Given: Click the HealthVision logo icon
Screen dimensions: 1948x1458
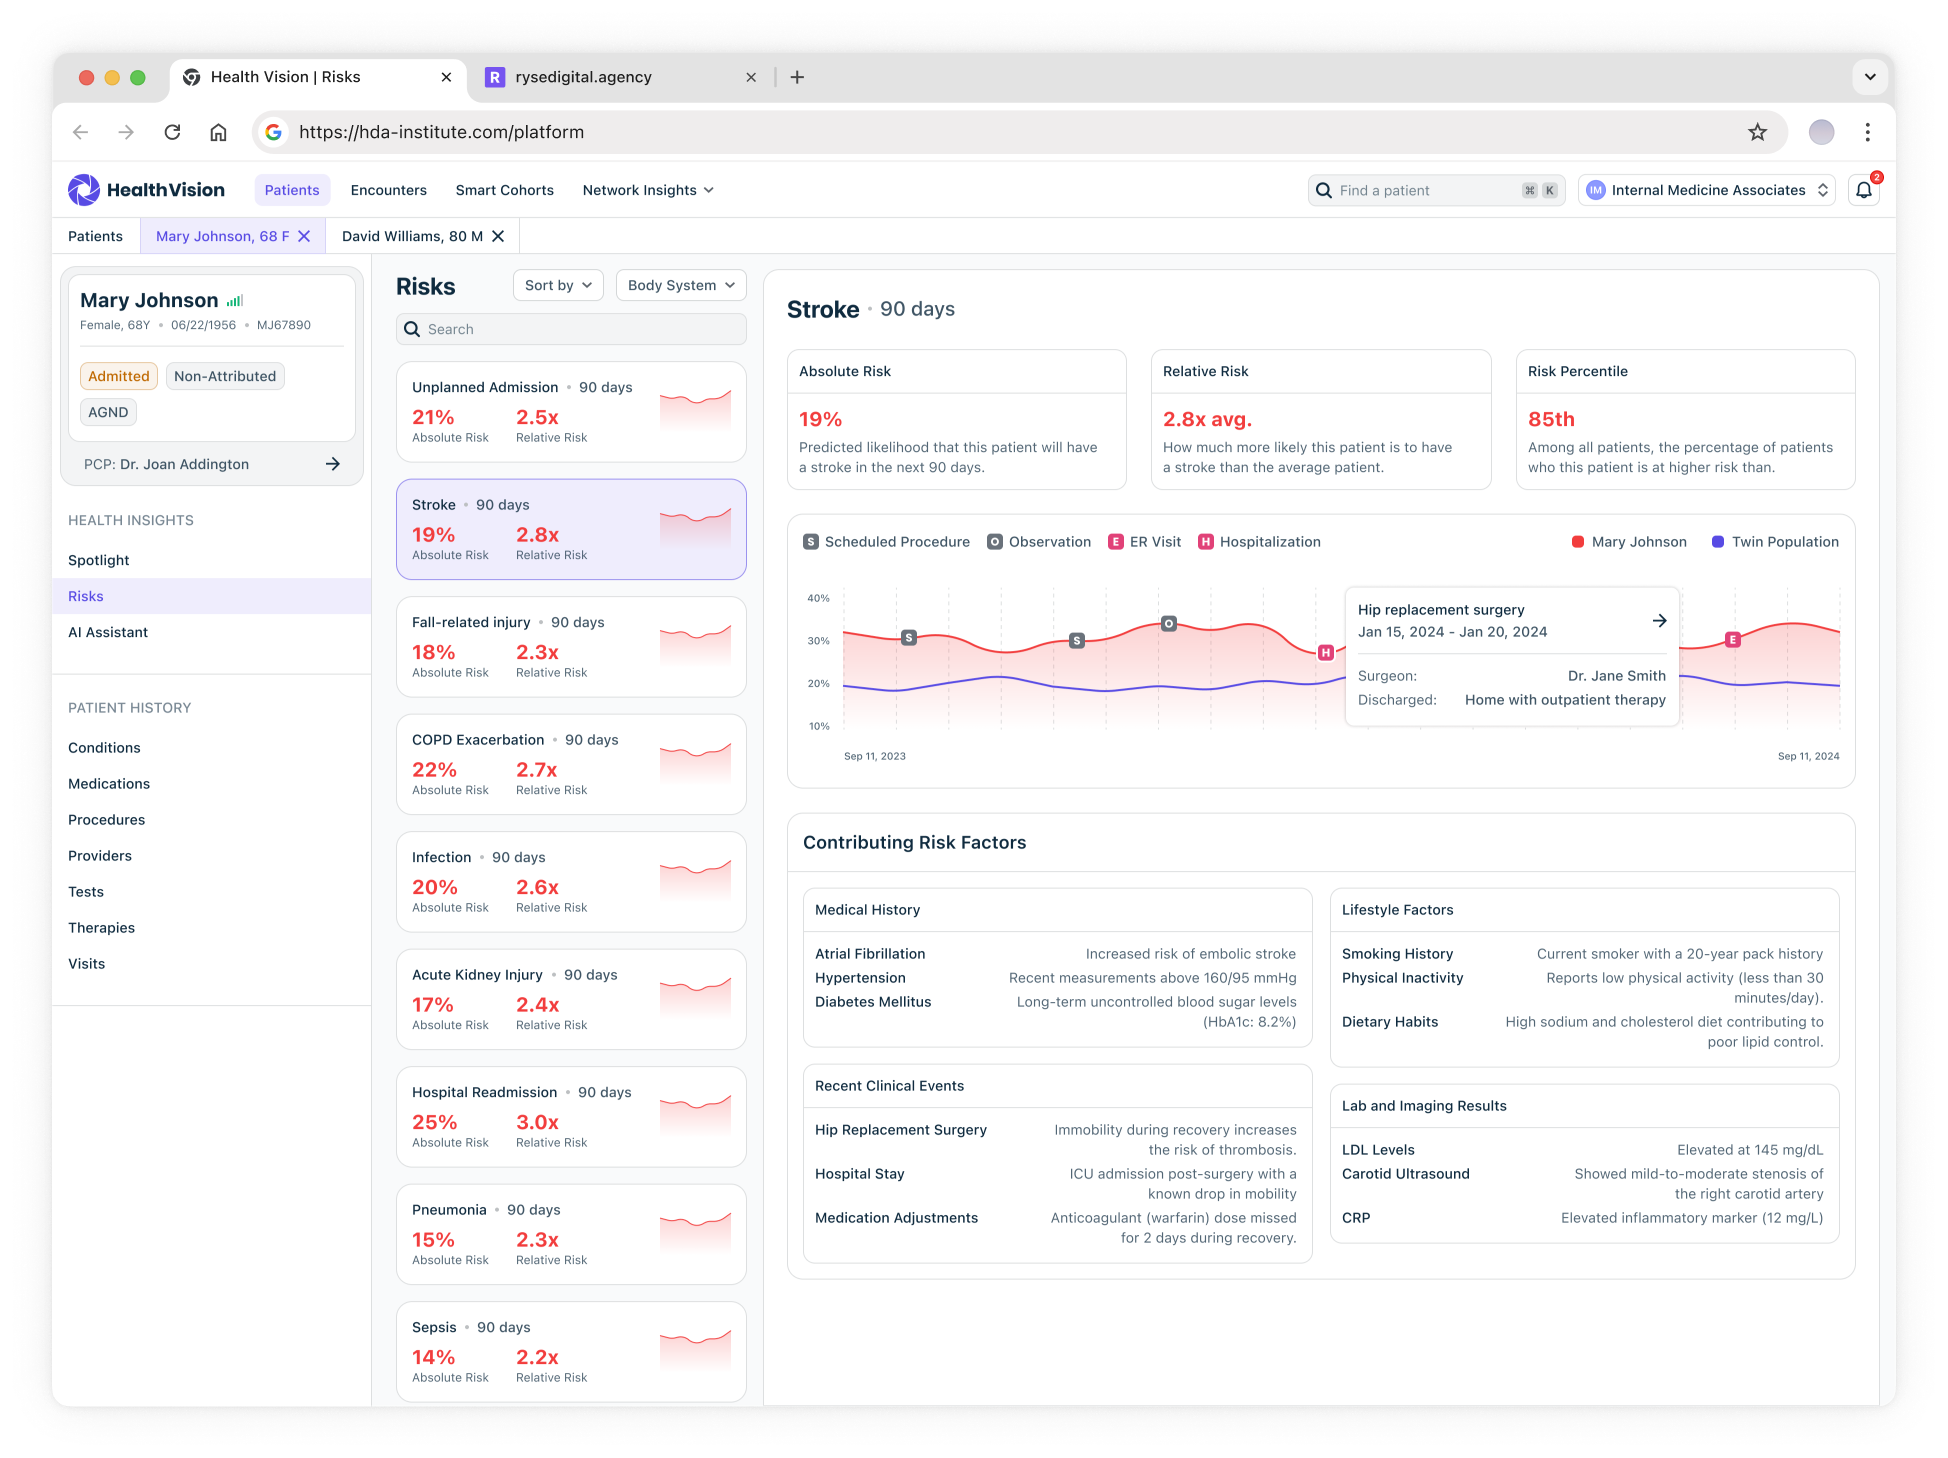Looking at the screenshot, I should (x=84, y=190).
